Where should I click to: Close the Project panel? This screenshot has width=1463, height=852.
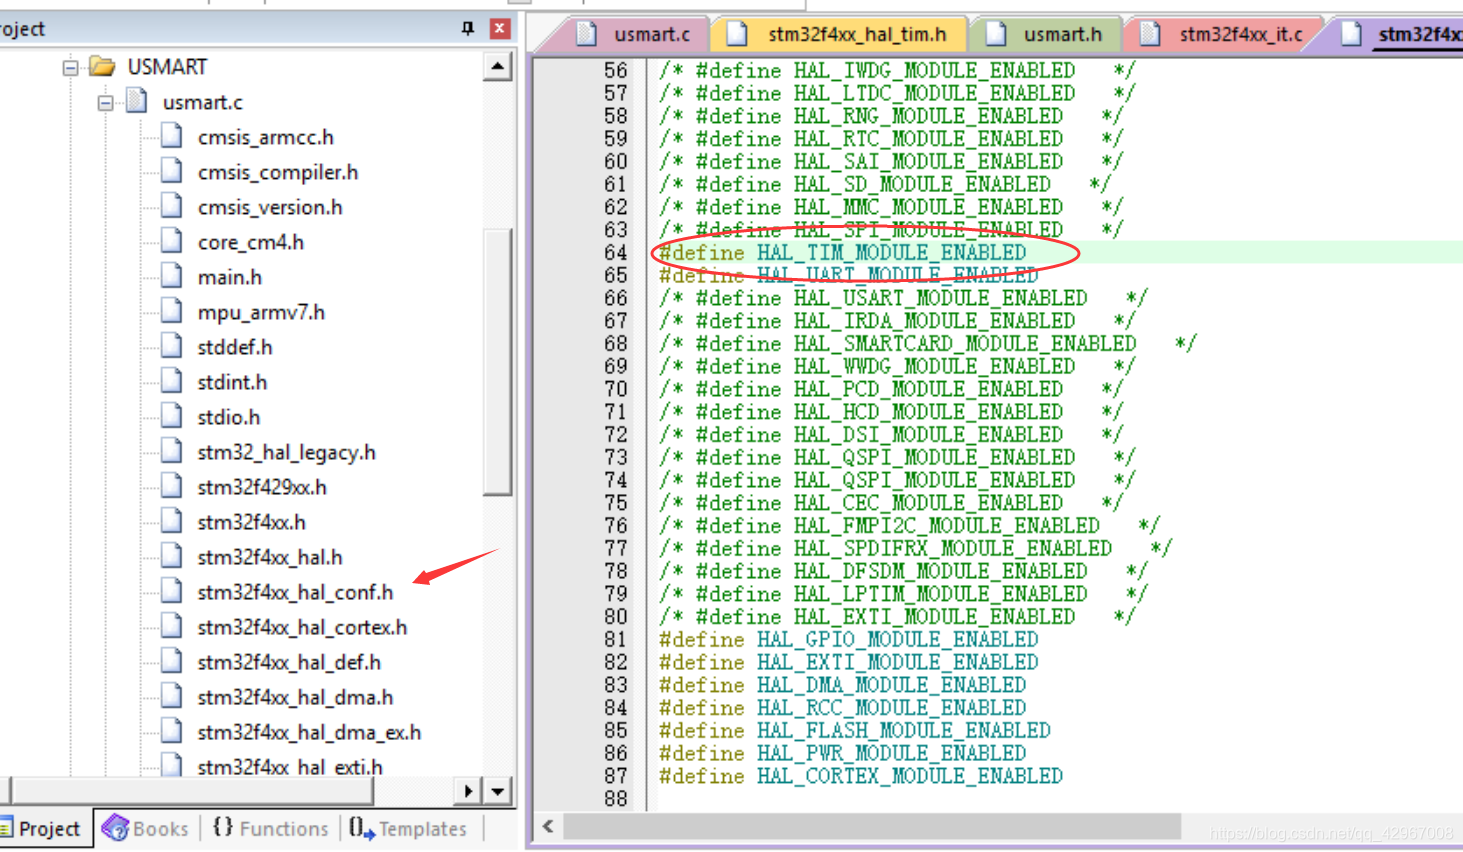499,28
